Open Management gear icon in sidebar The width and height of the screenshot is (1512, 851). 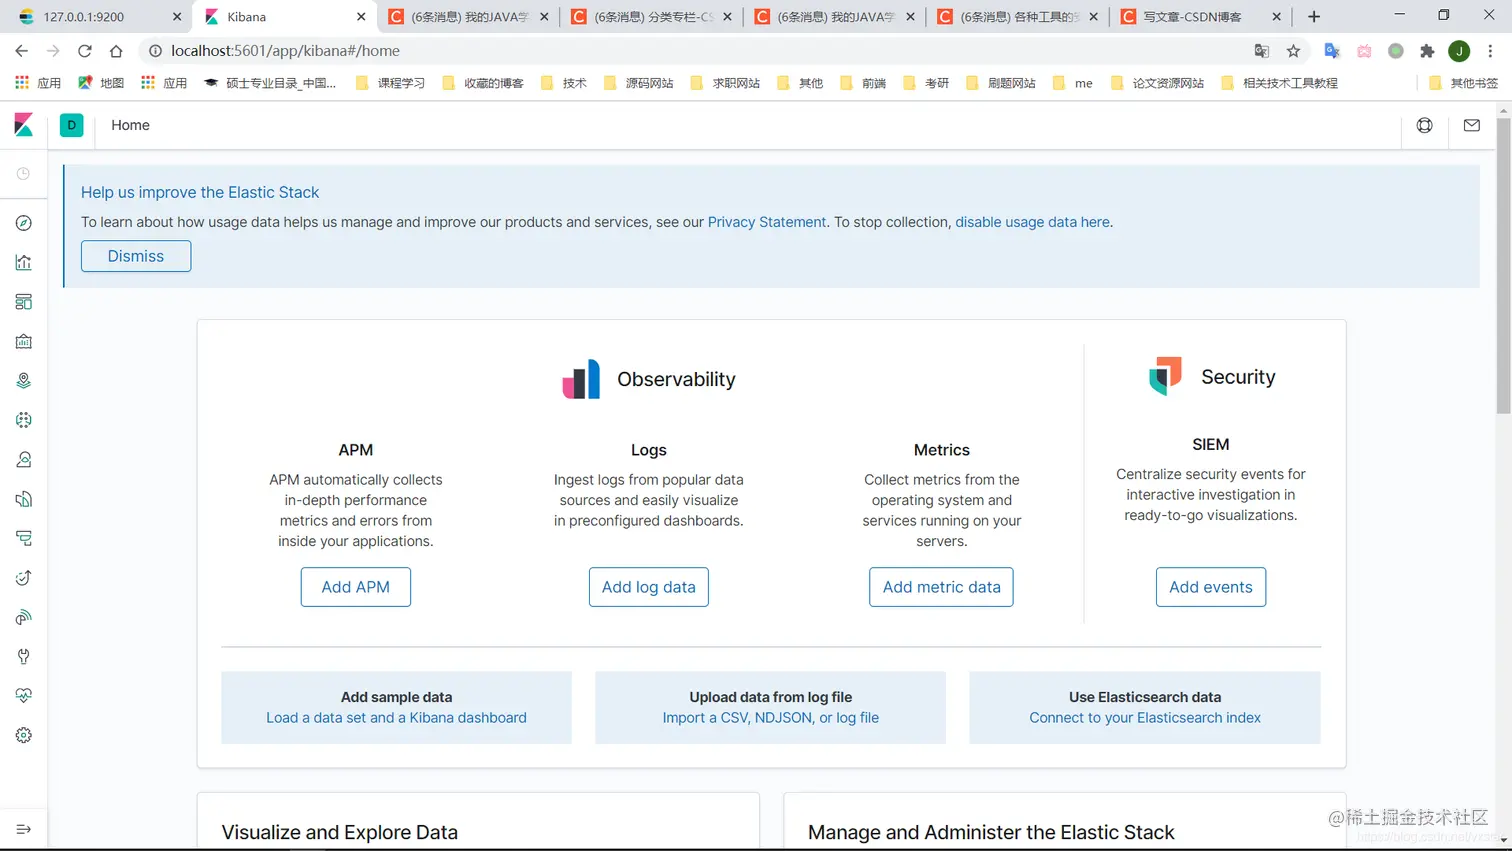pos(24,735)
